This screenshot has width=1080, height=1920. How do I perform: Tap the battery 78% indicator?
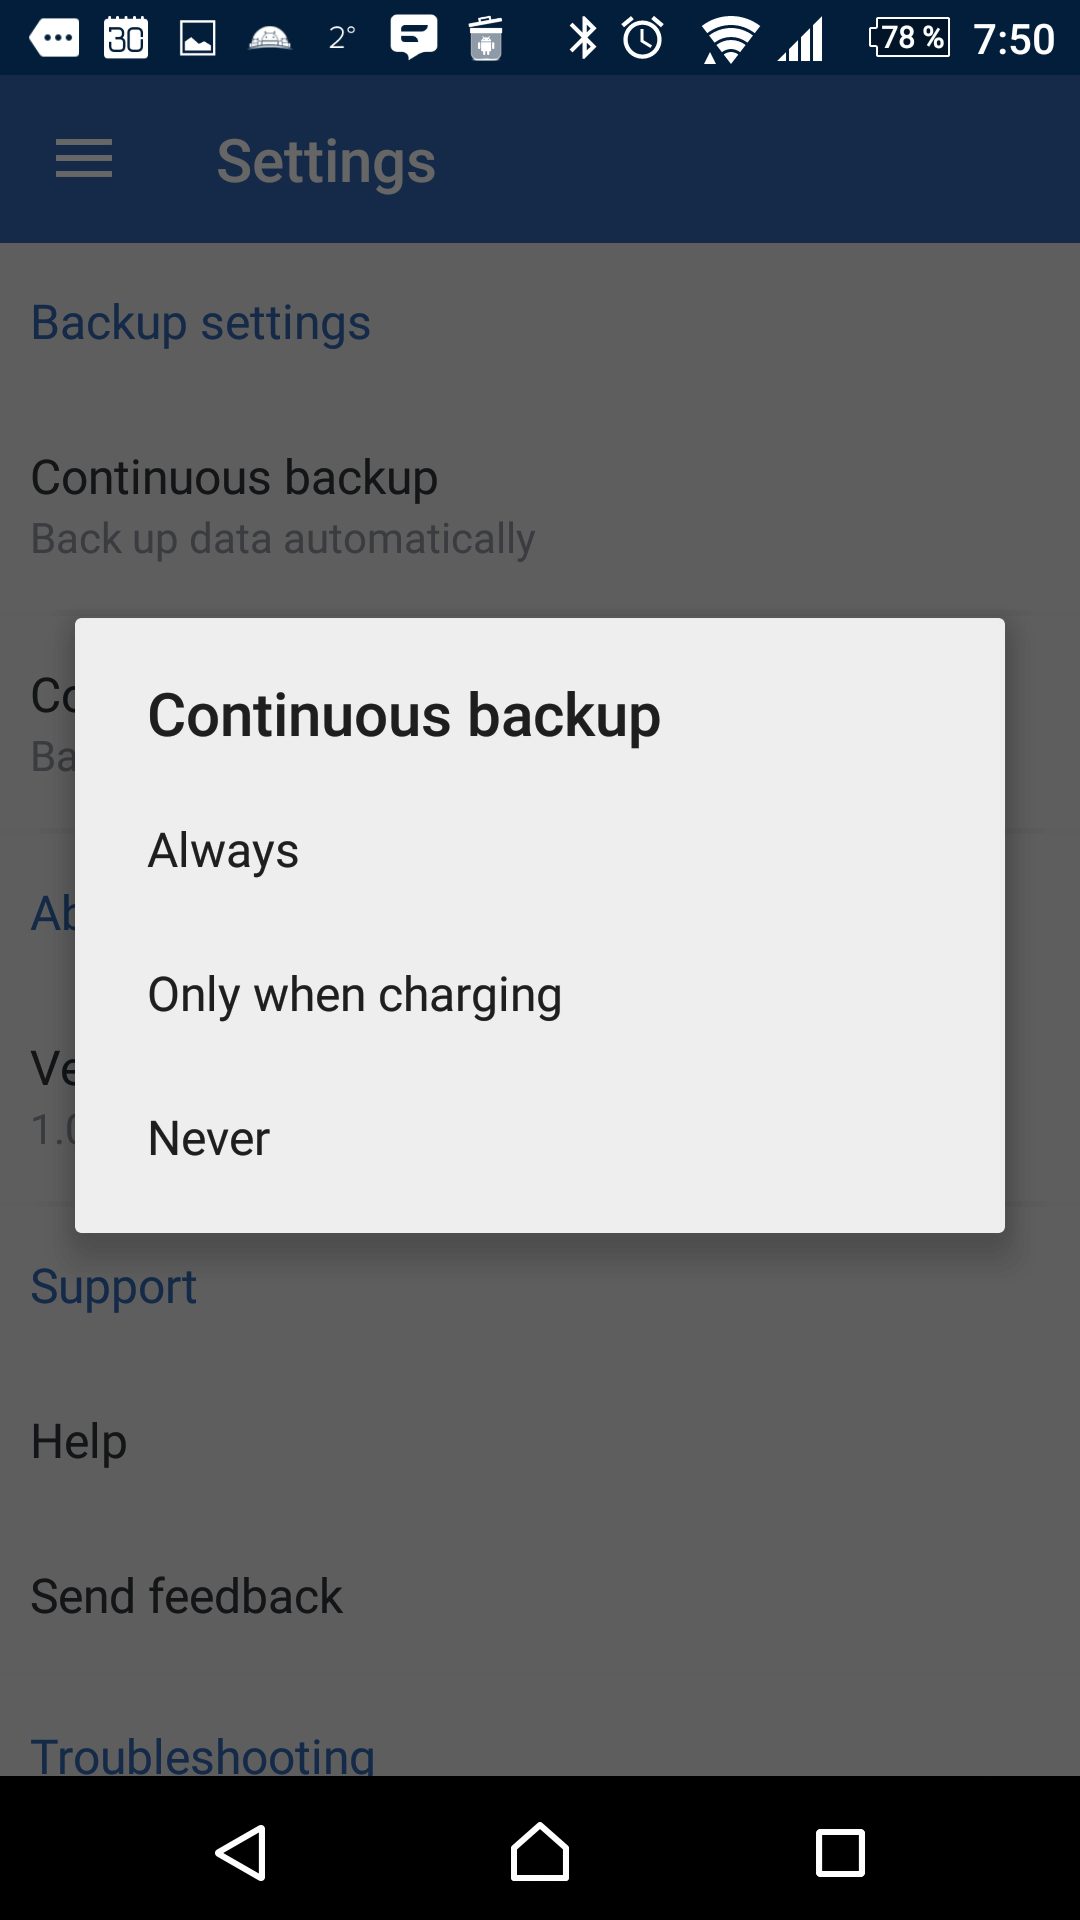[909, 38]
